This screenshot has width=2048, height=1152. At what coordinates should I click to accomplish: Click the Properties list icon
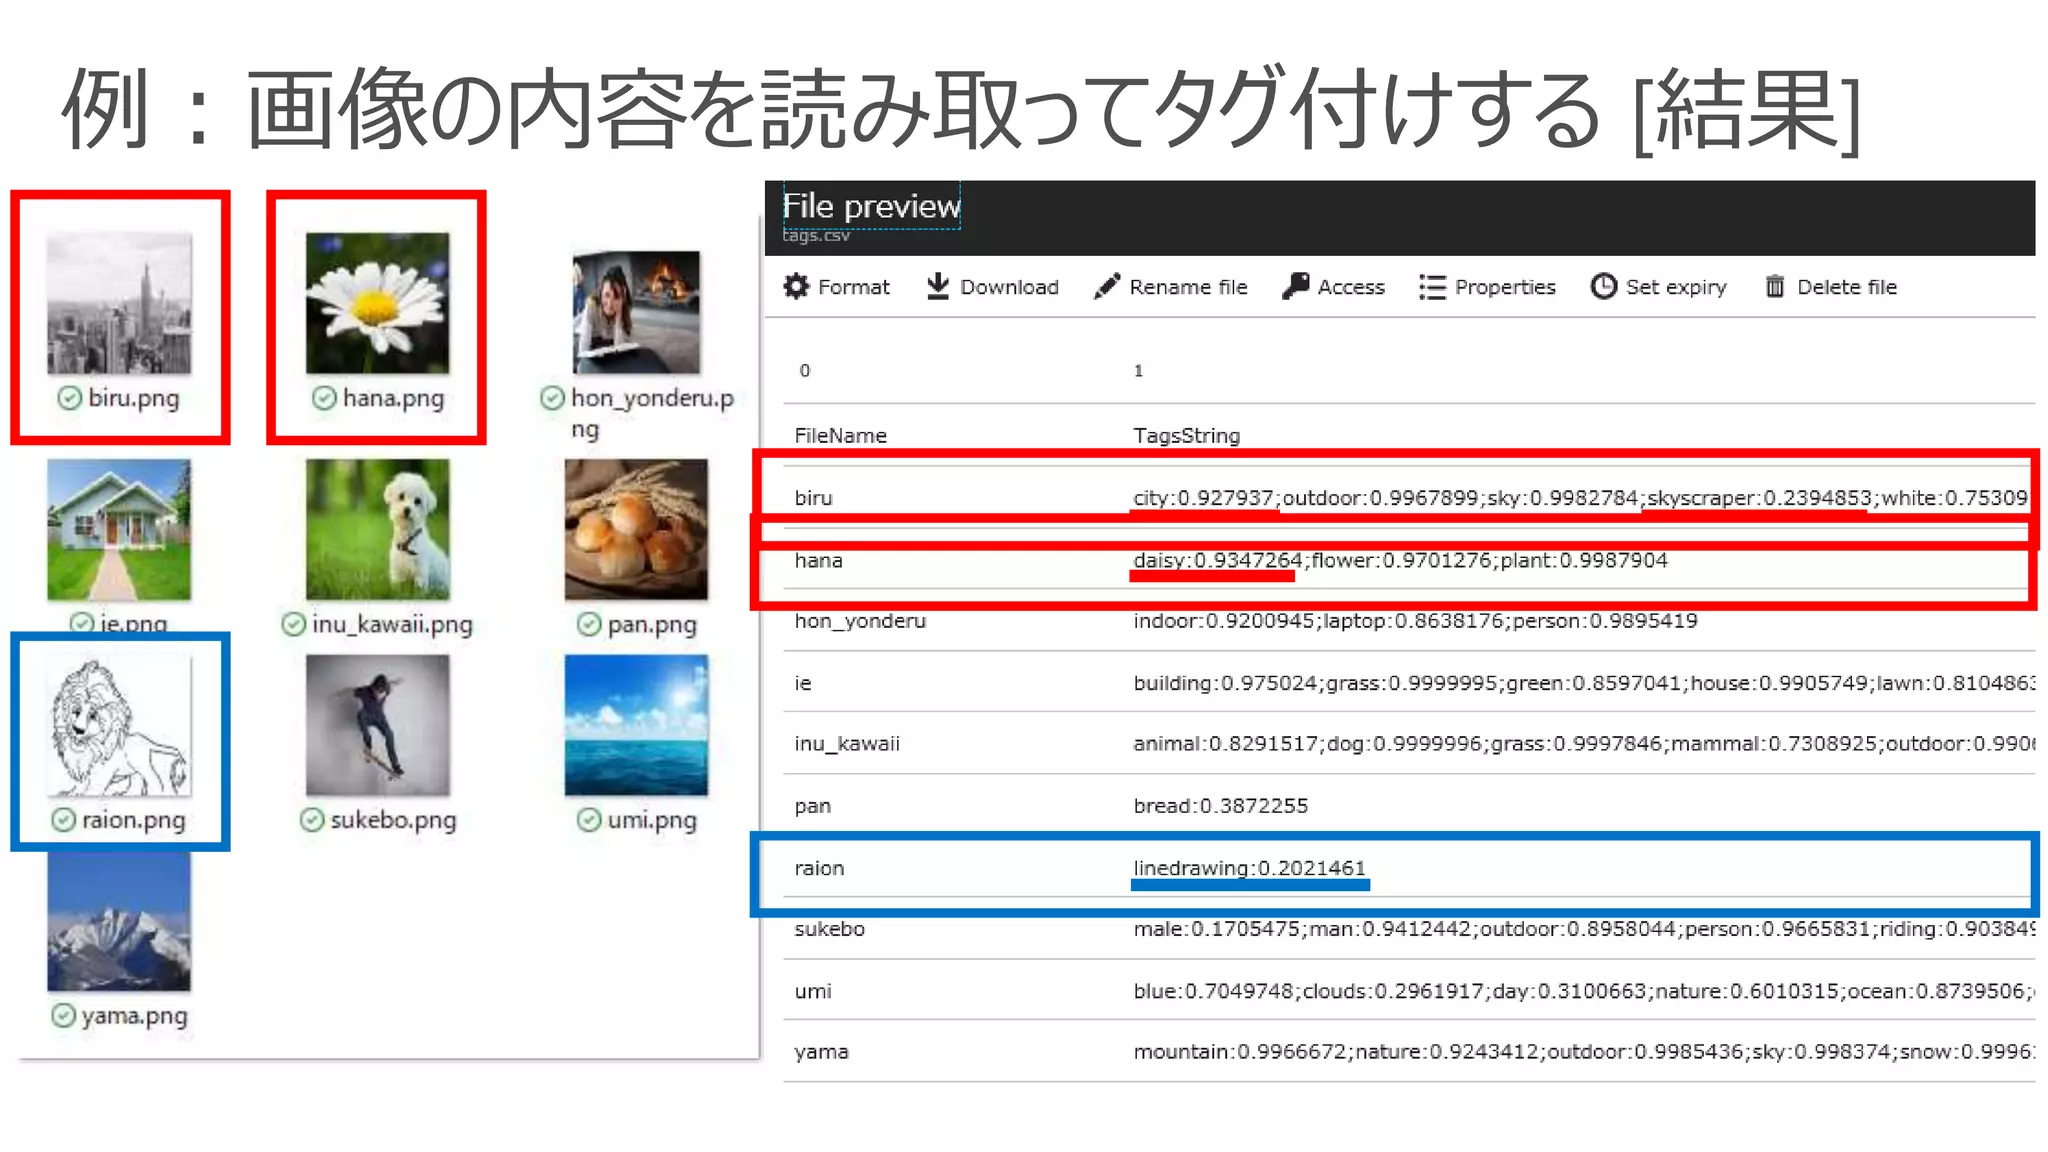[x=1432, y=287]
